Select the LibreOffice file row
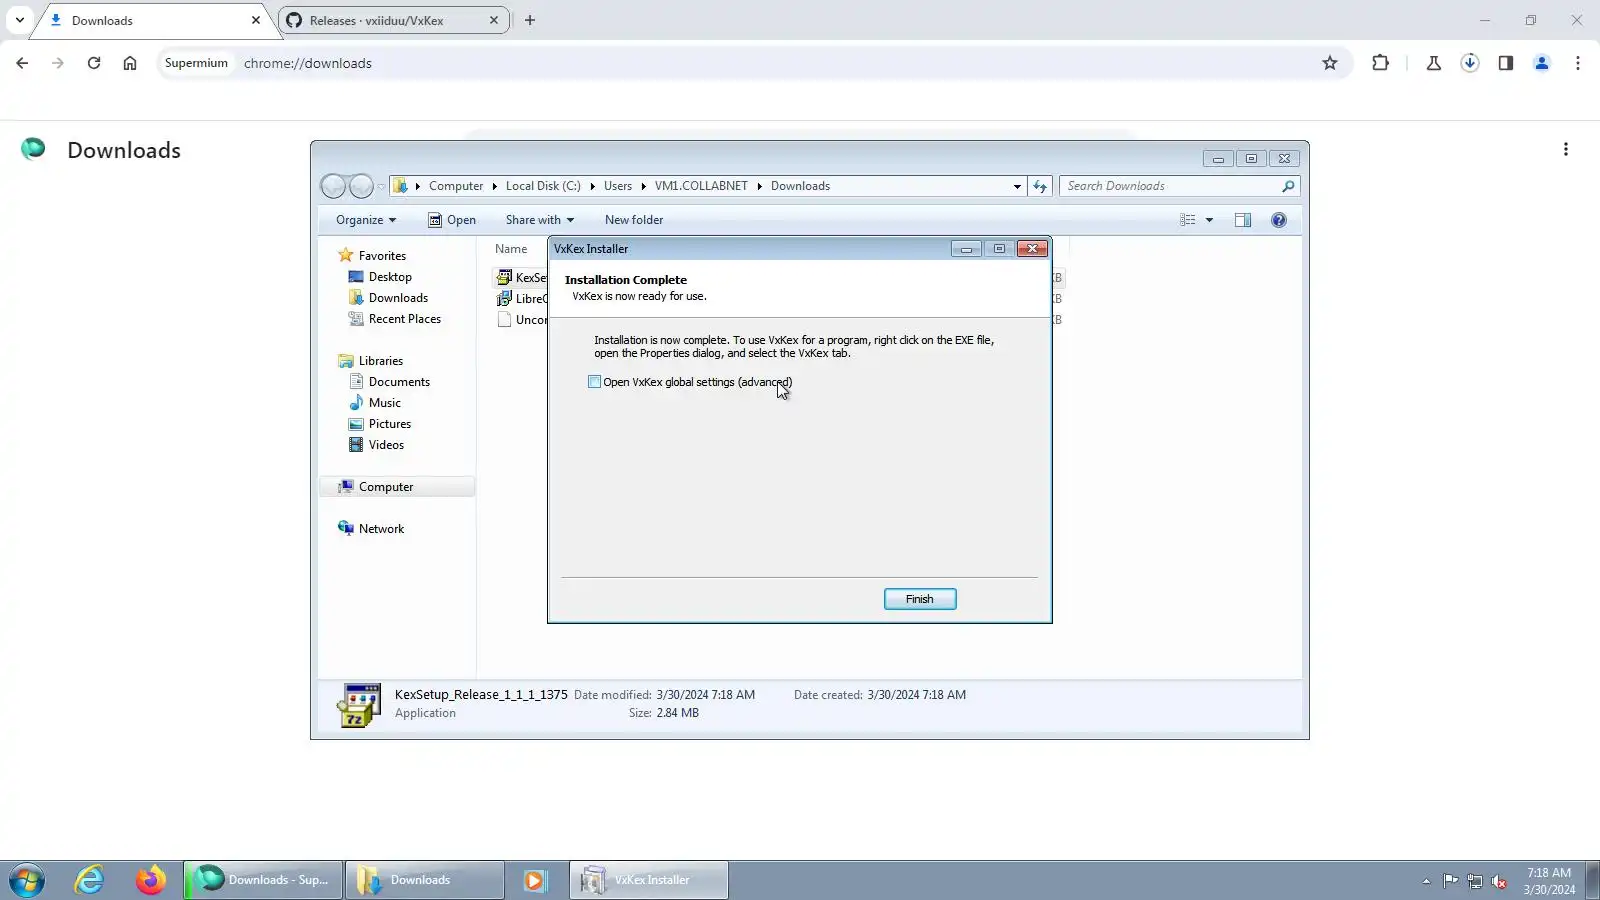The image size is (1600, 900). [522, 299]
